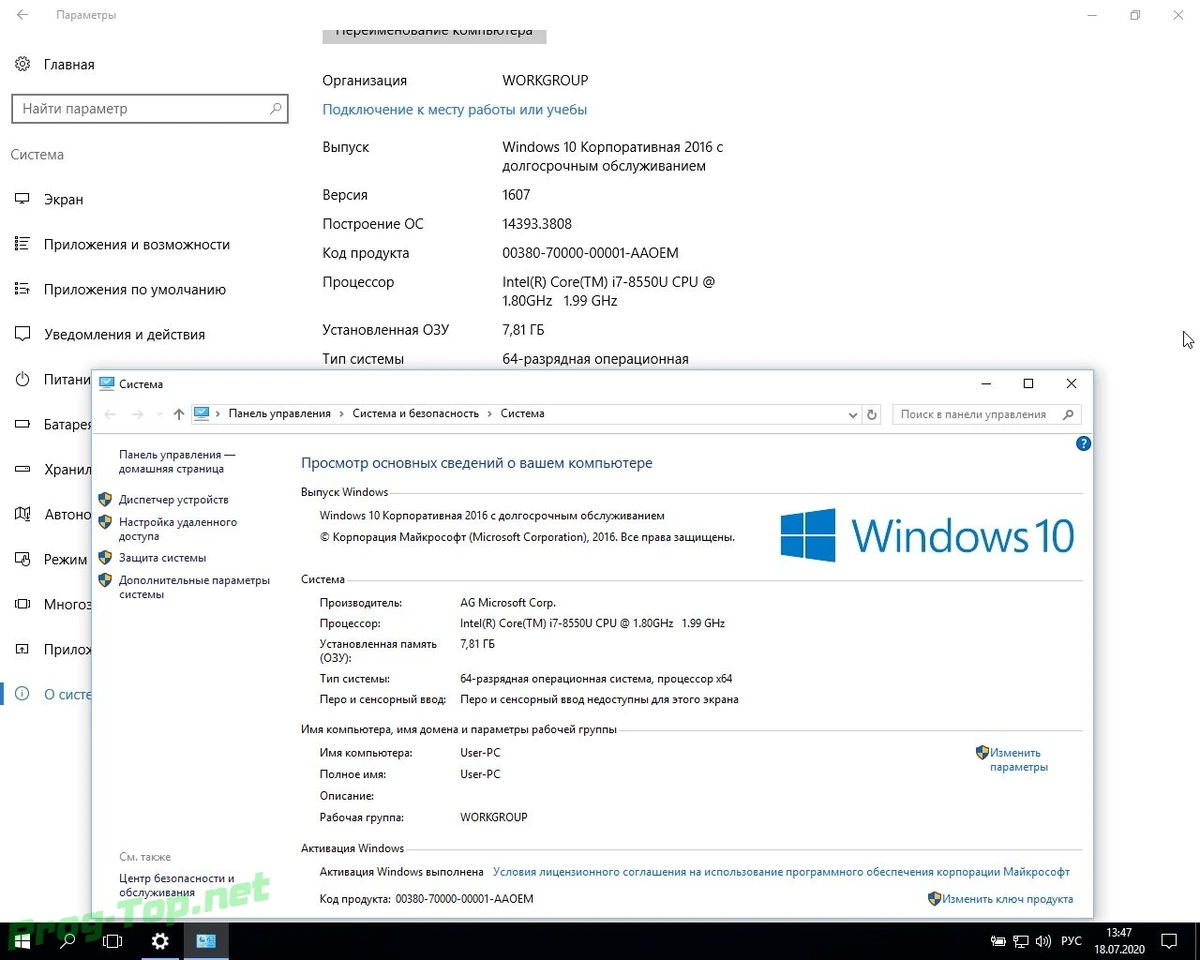Refresh the Control Panel address bar
The height and width of the screenshot is (960, 1200).
point(872,414)
